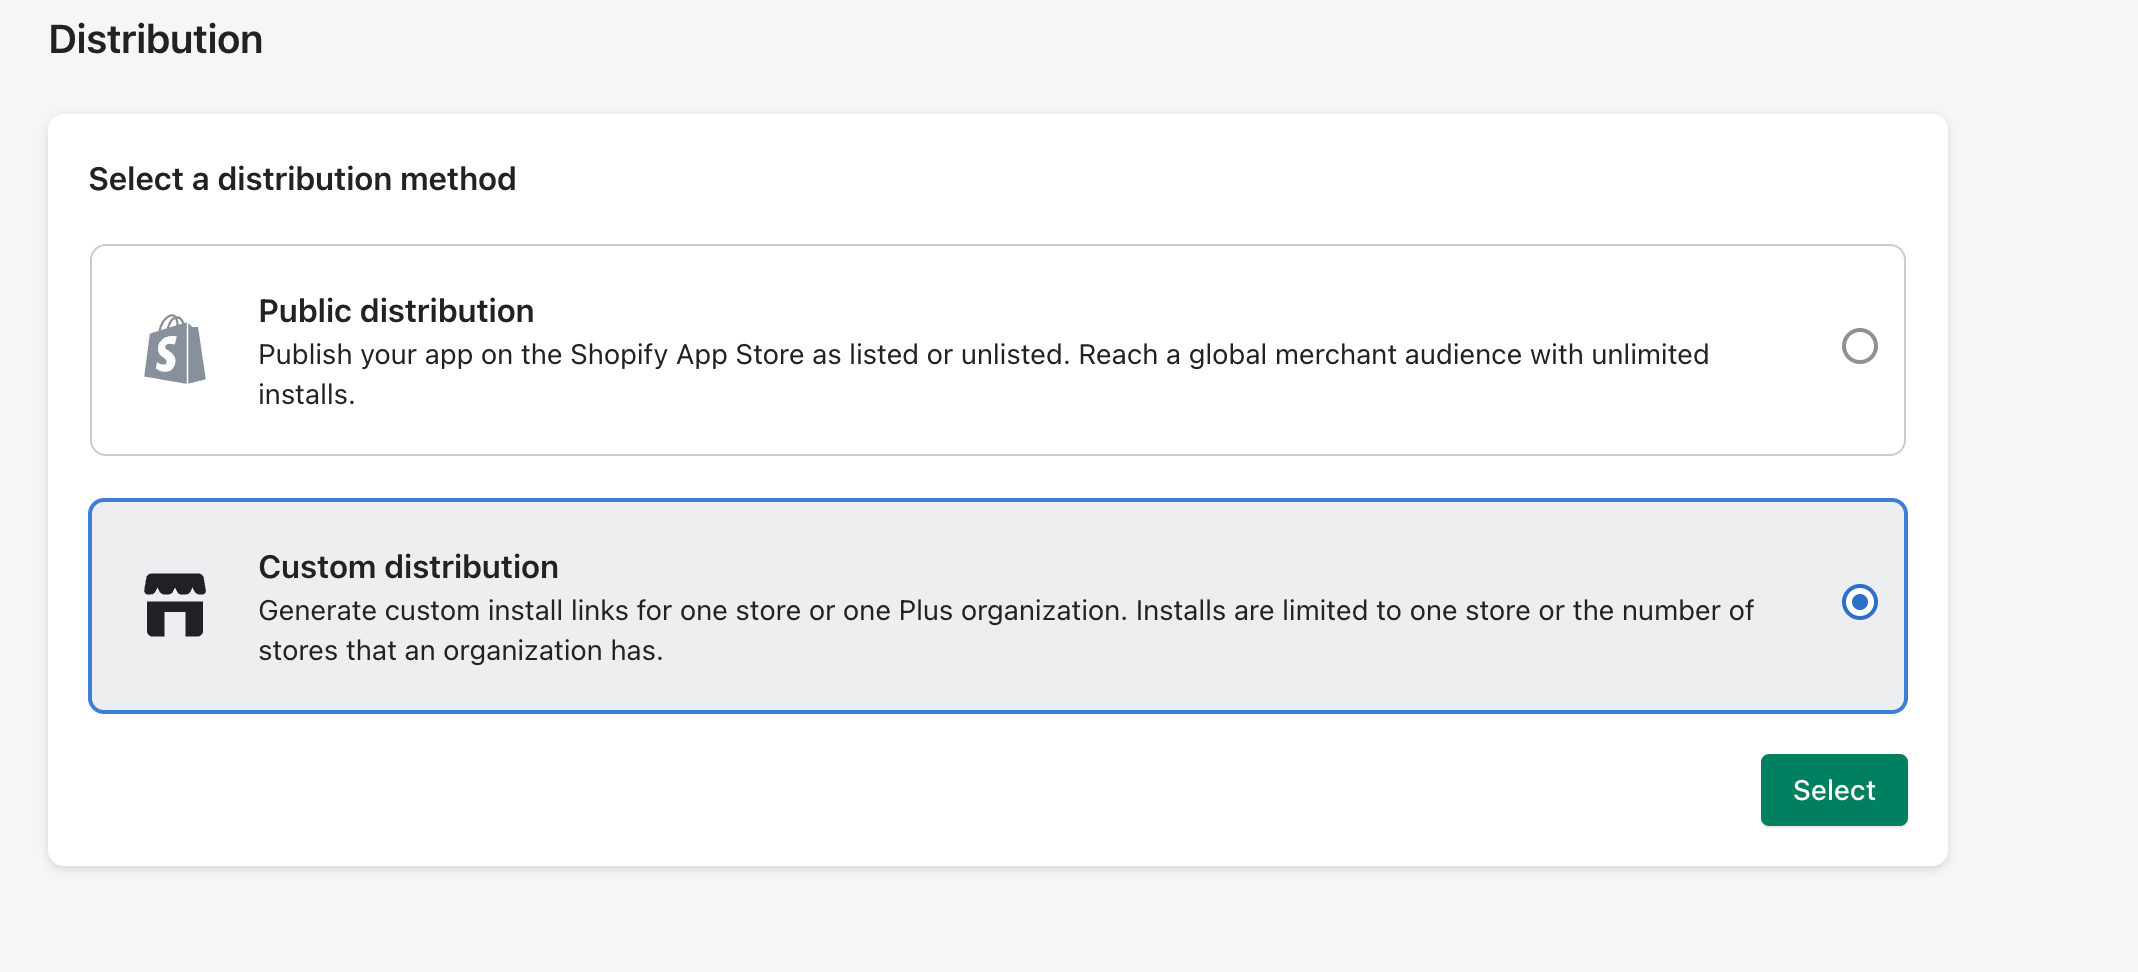The image size is (2138, 972).
Task: Select the Custom distribution radio button
Action: click(1859, 602)
